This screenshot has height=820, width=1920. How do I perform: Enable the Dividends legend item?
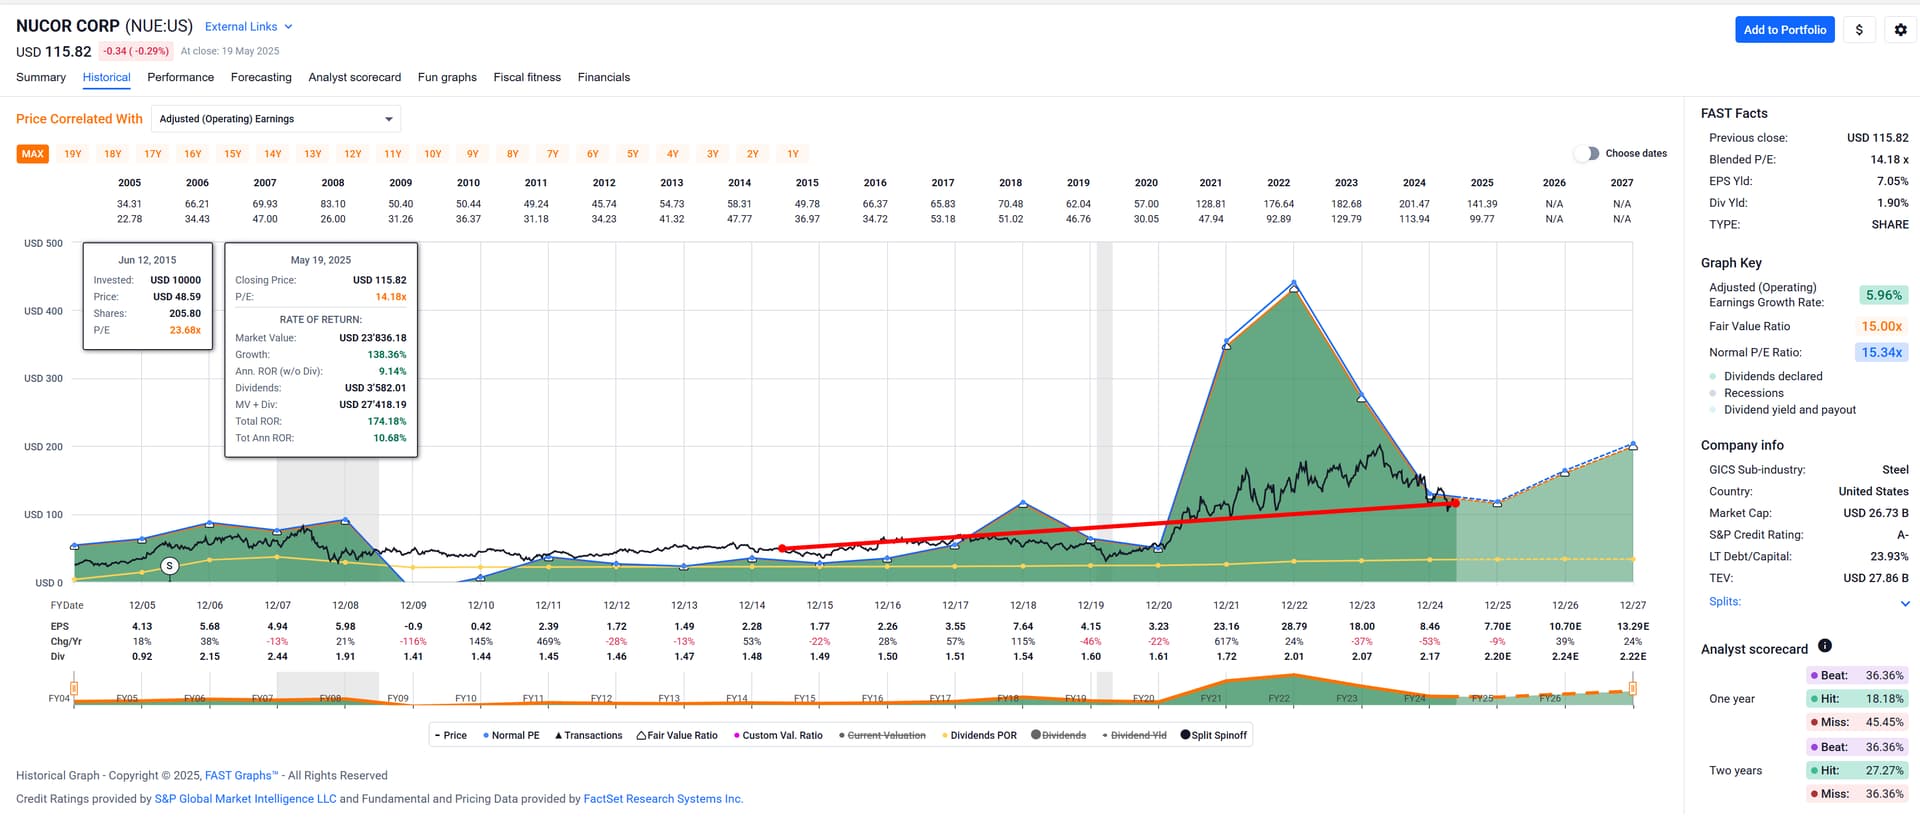coord(1059,735)
